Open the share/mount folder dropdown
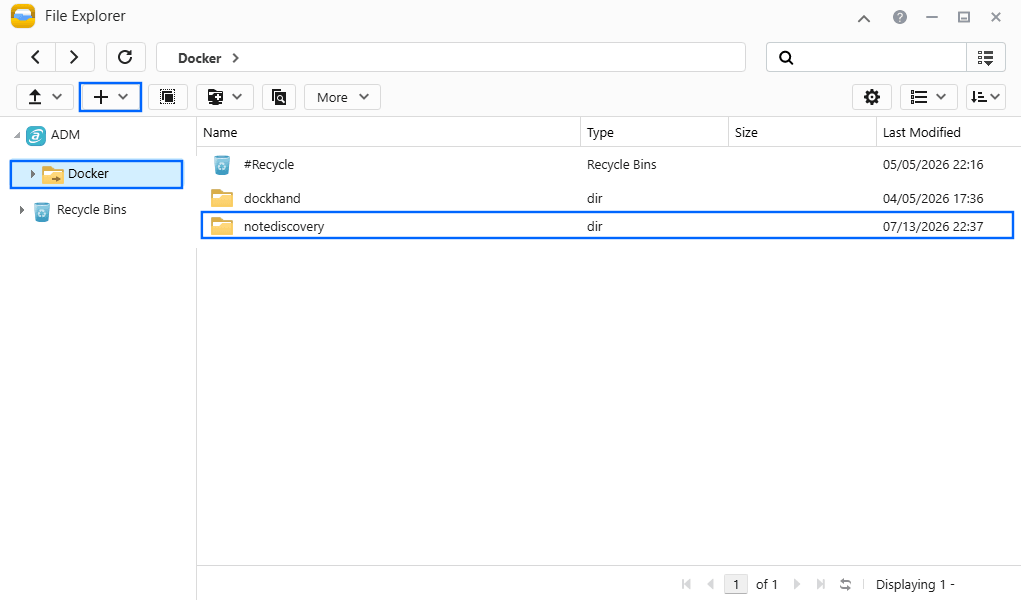 tap(225, 97)
